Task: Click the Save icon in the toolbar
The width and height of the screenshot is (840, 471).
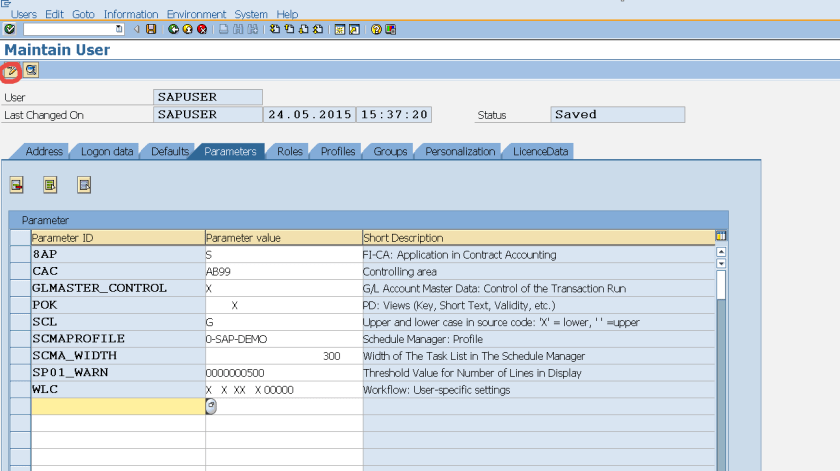Action: click(151, 30)
